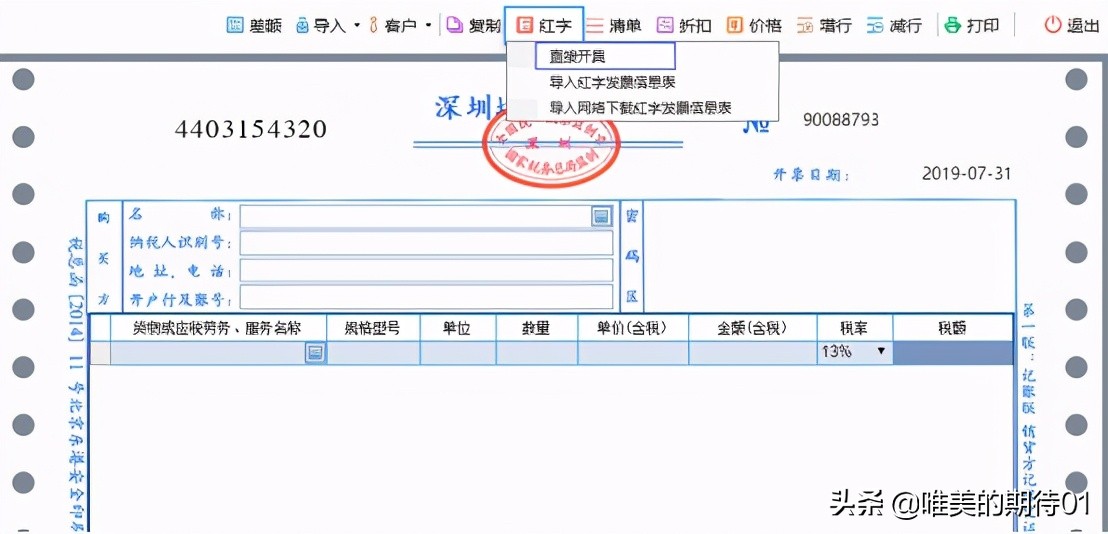The height and width of the screenshot is (534, 1108).
Task: Click the 差额 toolbar icon
Action: 236,25
